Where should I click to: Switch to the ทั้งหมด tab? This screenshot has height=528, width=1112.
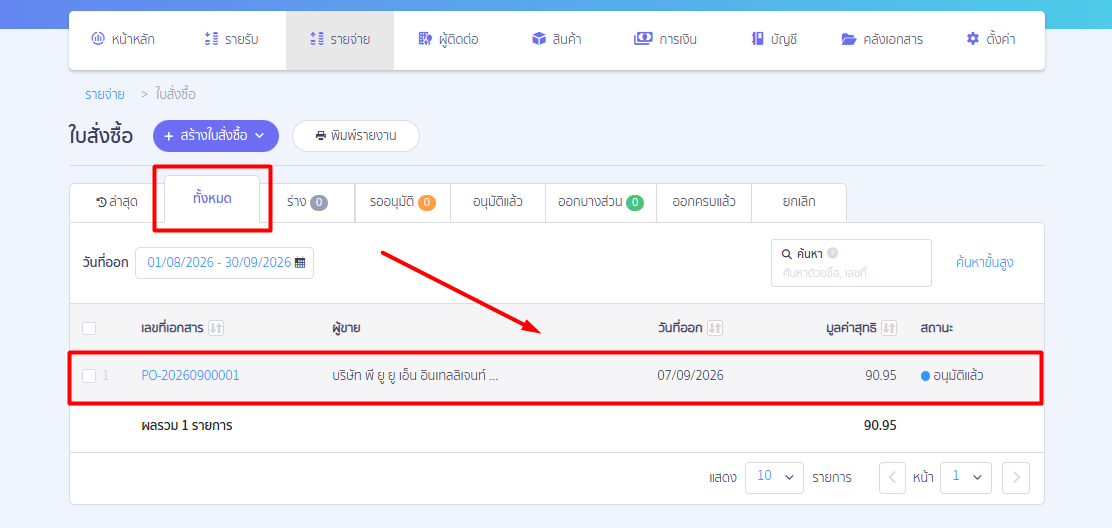(x=212, y=199)
